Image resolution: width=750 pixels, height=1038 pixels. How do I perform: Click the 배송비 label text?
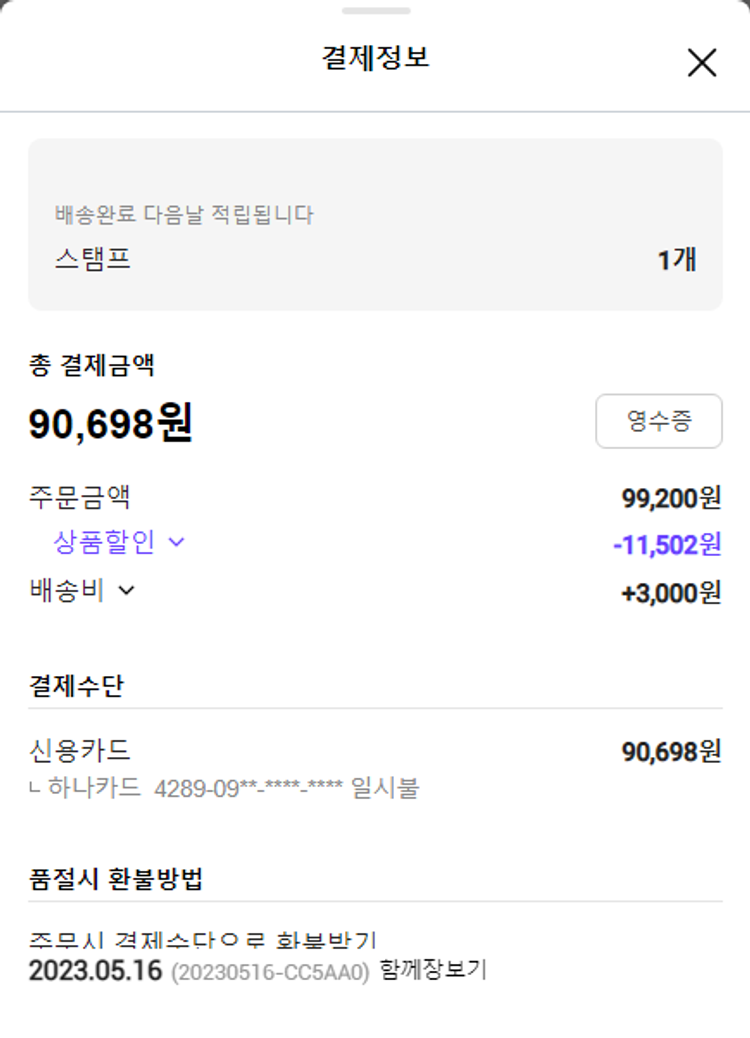click(67, 590)
